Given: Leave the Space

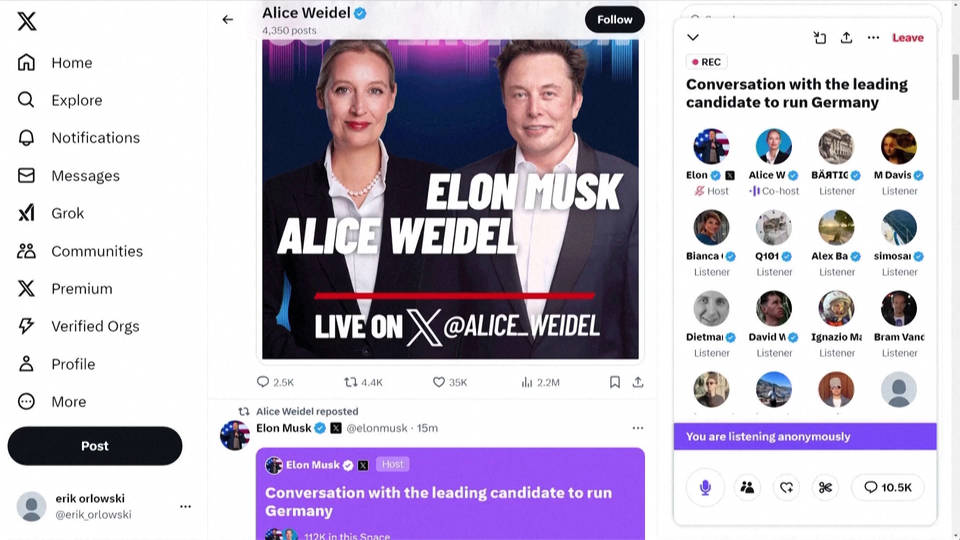Looking at the screenshot, I should (907, 37).
